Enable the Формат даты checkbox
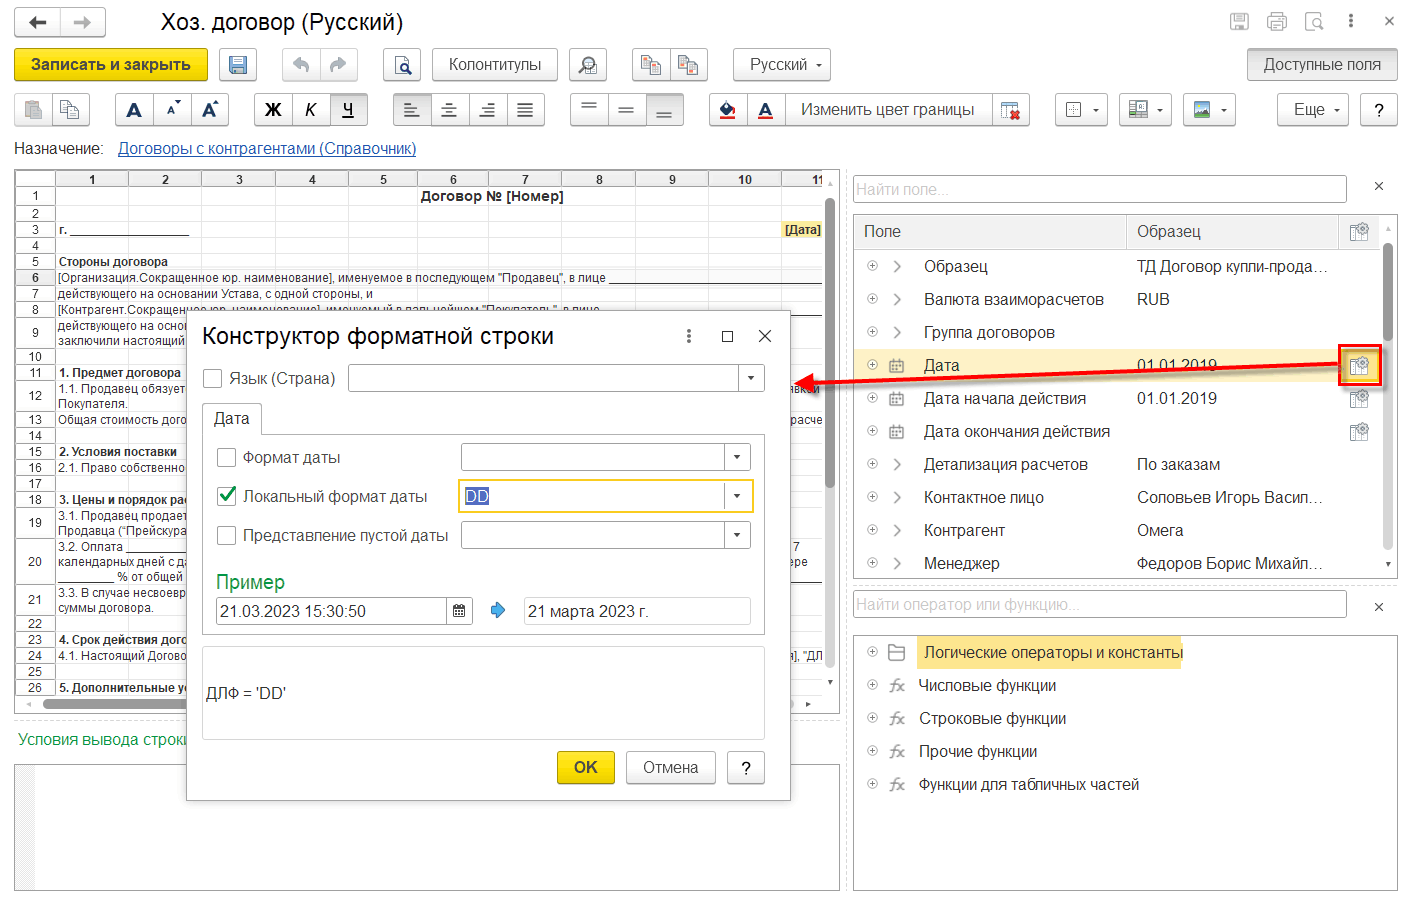Viewport: 1421px width, 897px height. coord(227,457)
